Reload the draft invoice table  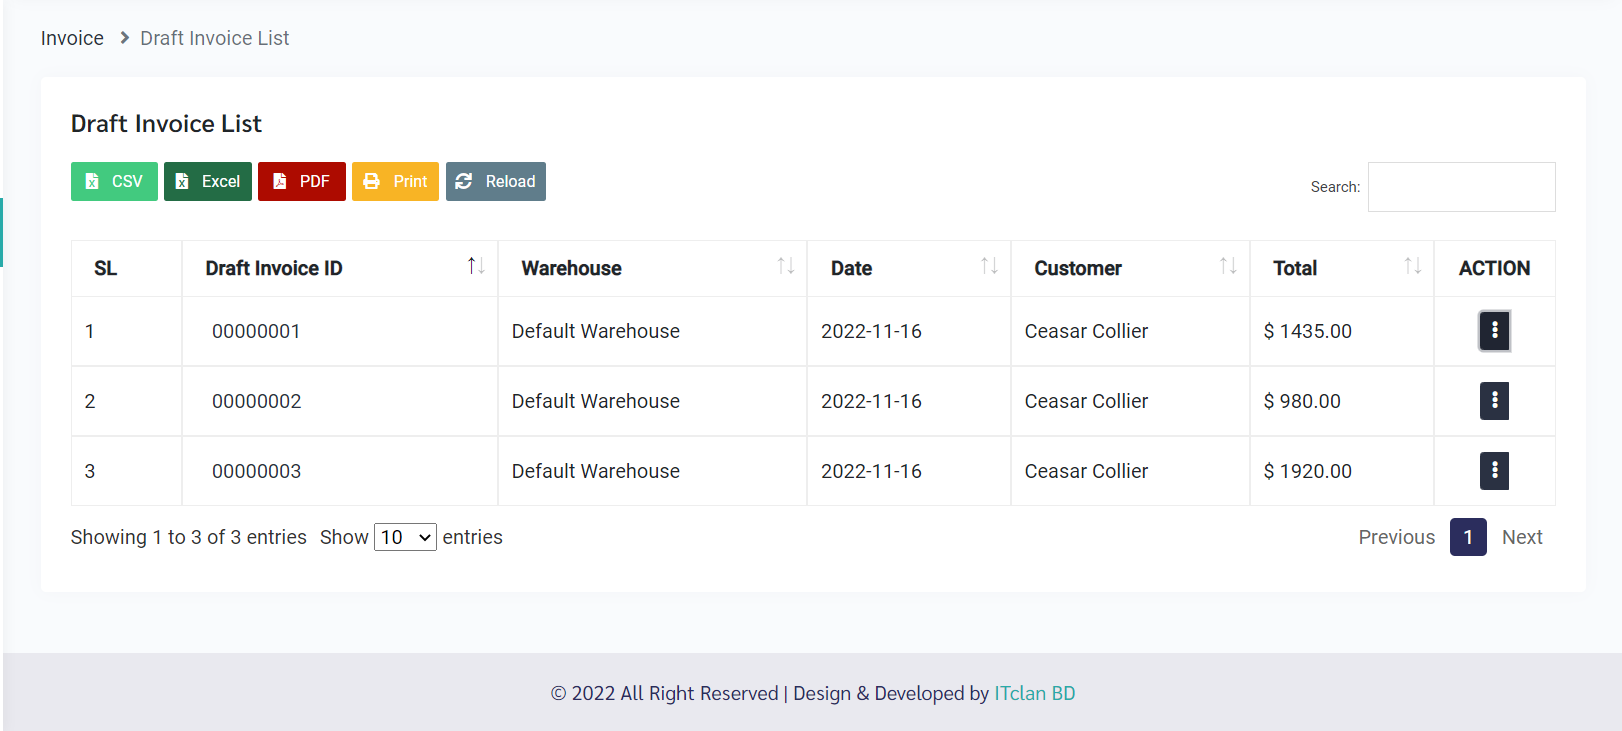pos(496,181)
